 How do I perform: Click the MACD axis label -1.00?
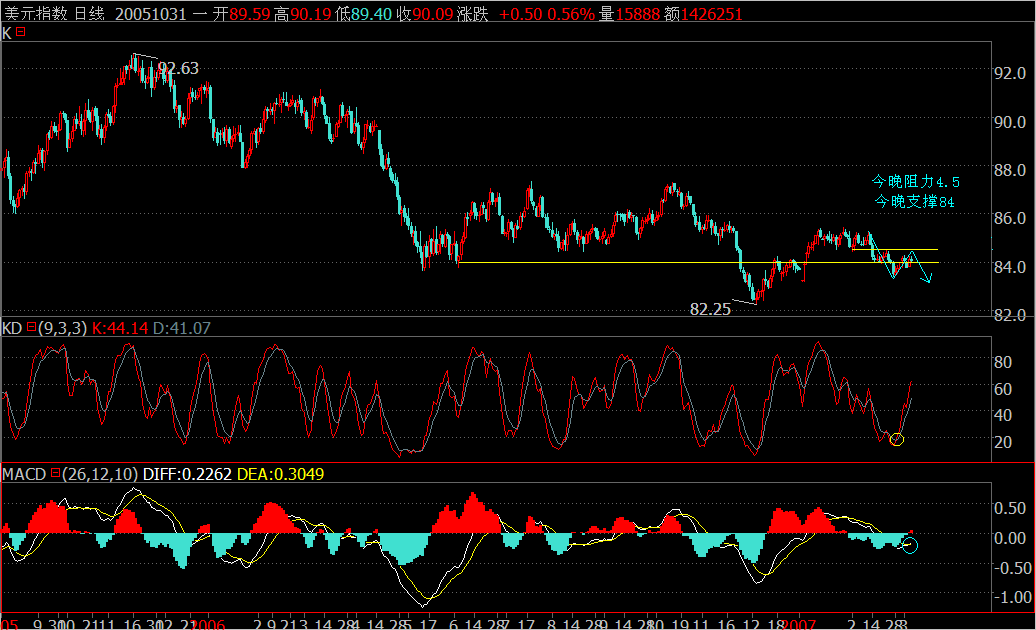tap(1012, 597)
